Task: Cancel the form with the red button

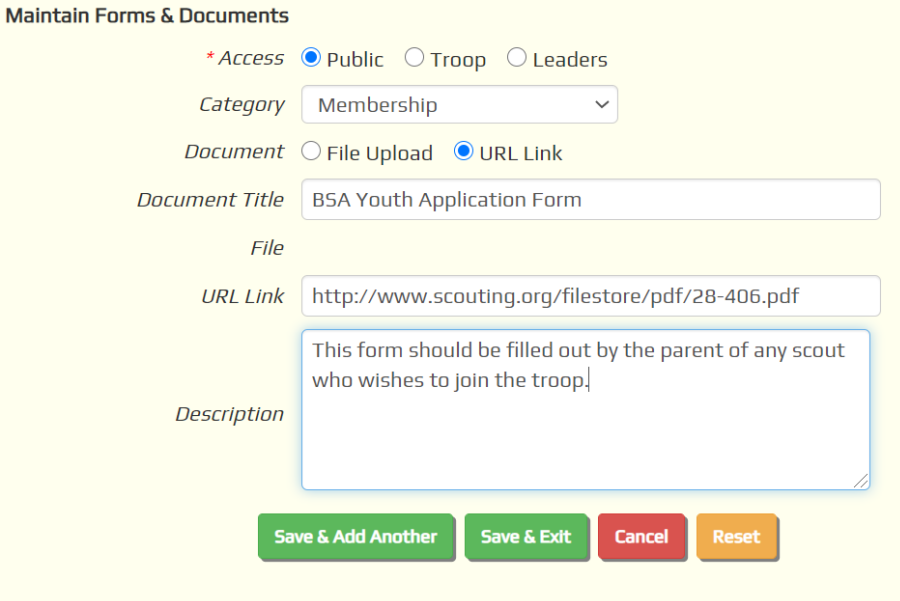Action: pos(642,537)
